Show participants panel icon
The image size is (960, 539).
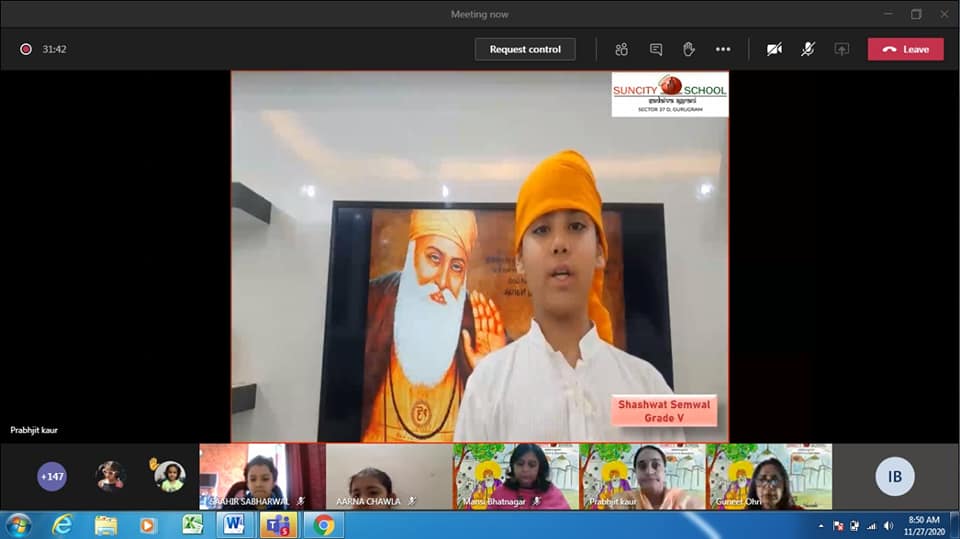(621, 49)
